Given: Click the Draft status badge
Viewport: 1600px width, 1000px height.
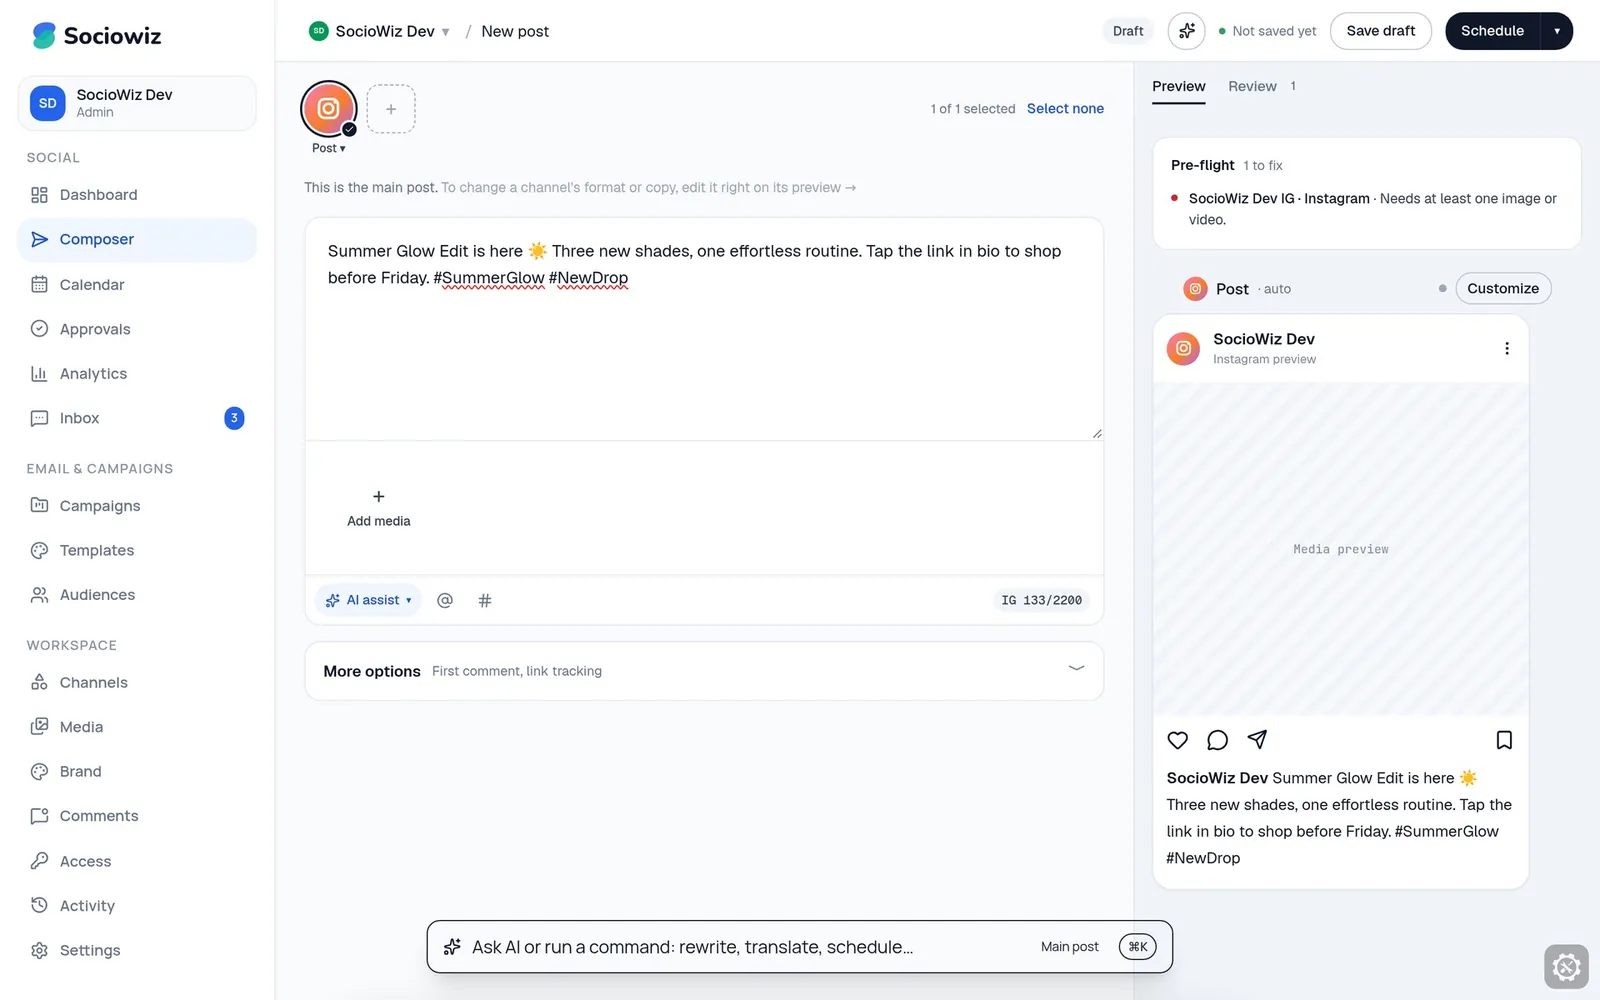Looking at the screenshot, I should click(x=1128, y=31).
